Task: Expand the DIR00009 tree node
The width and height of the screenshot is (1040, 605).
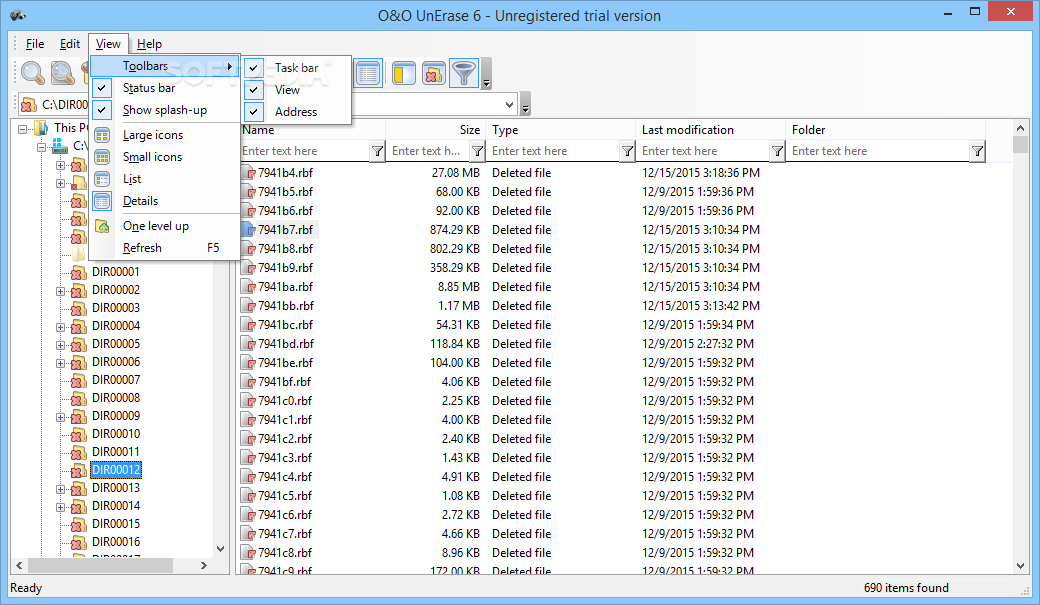Action: click(60, 417)
